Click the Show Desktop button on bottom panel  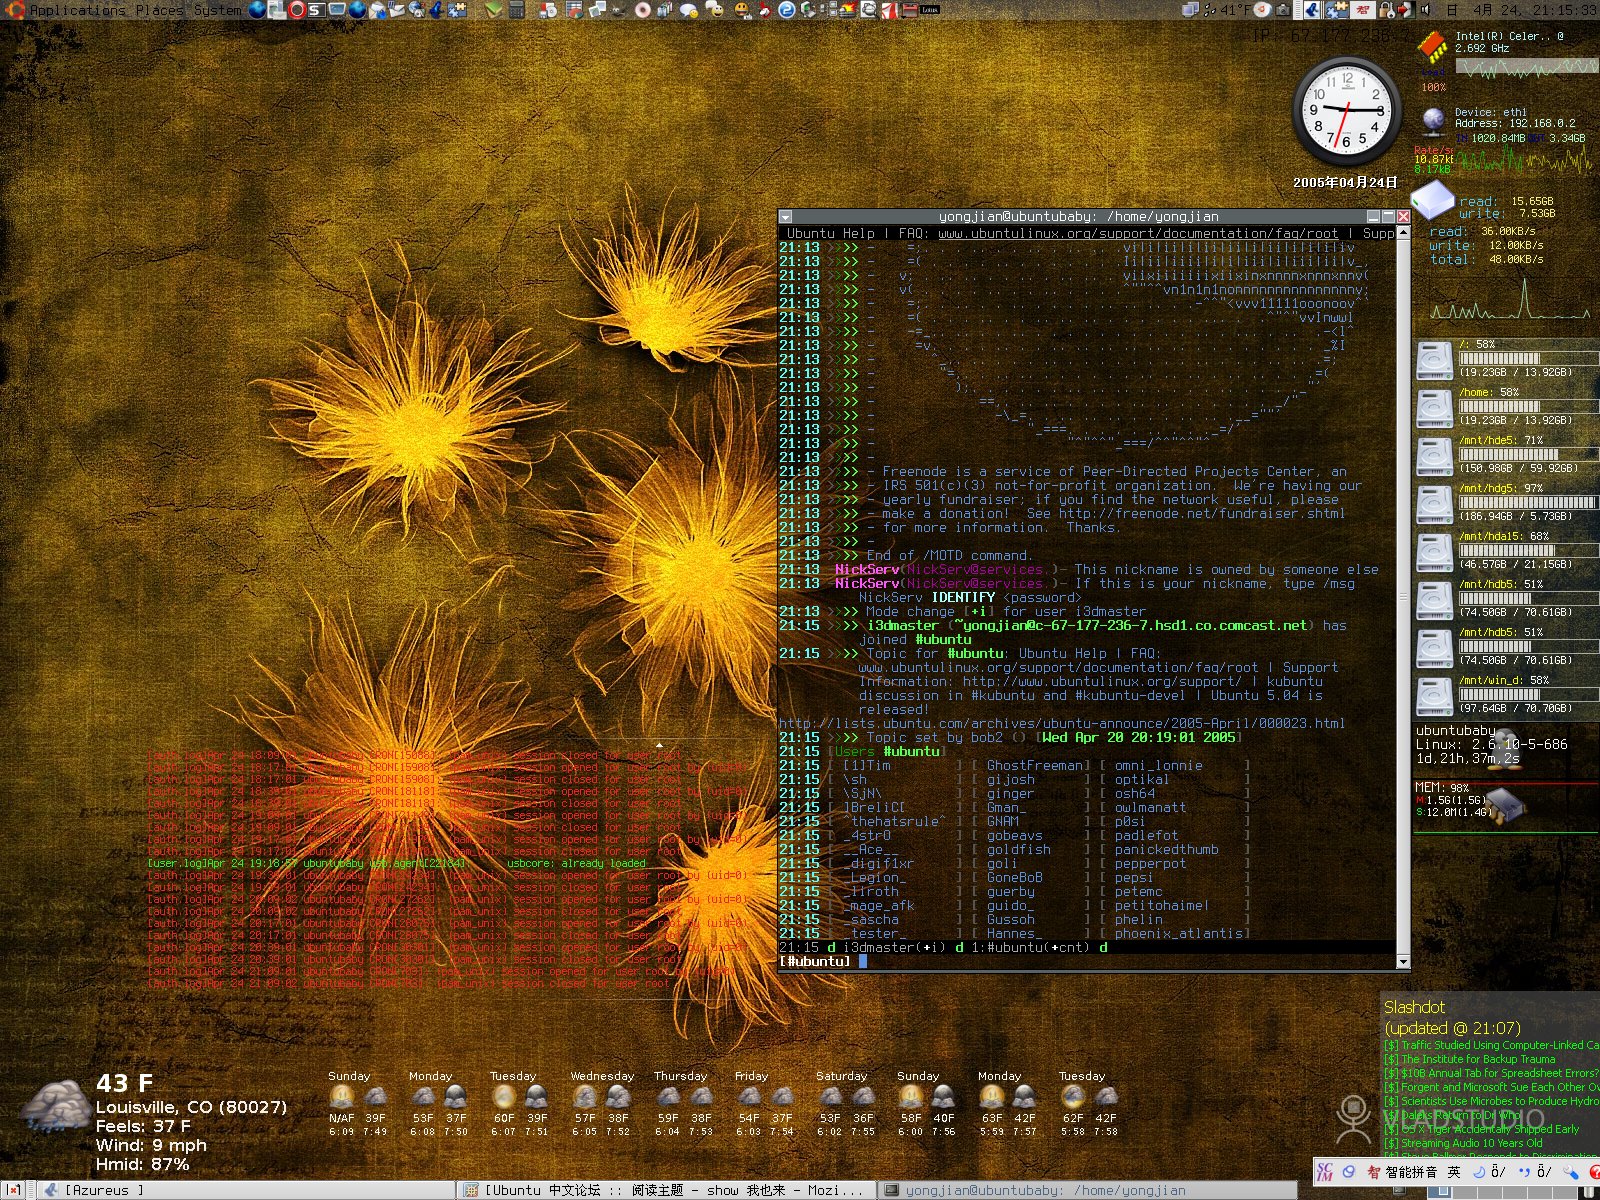click(14, 1190)
